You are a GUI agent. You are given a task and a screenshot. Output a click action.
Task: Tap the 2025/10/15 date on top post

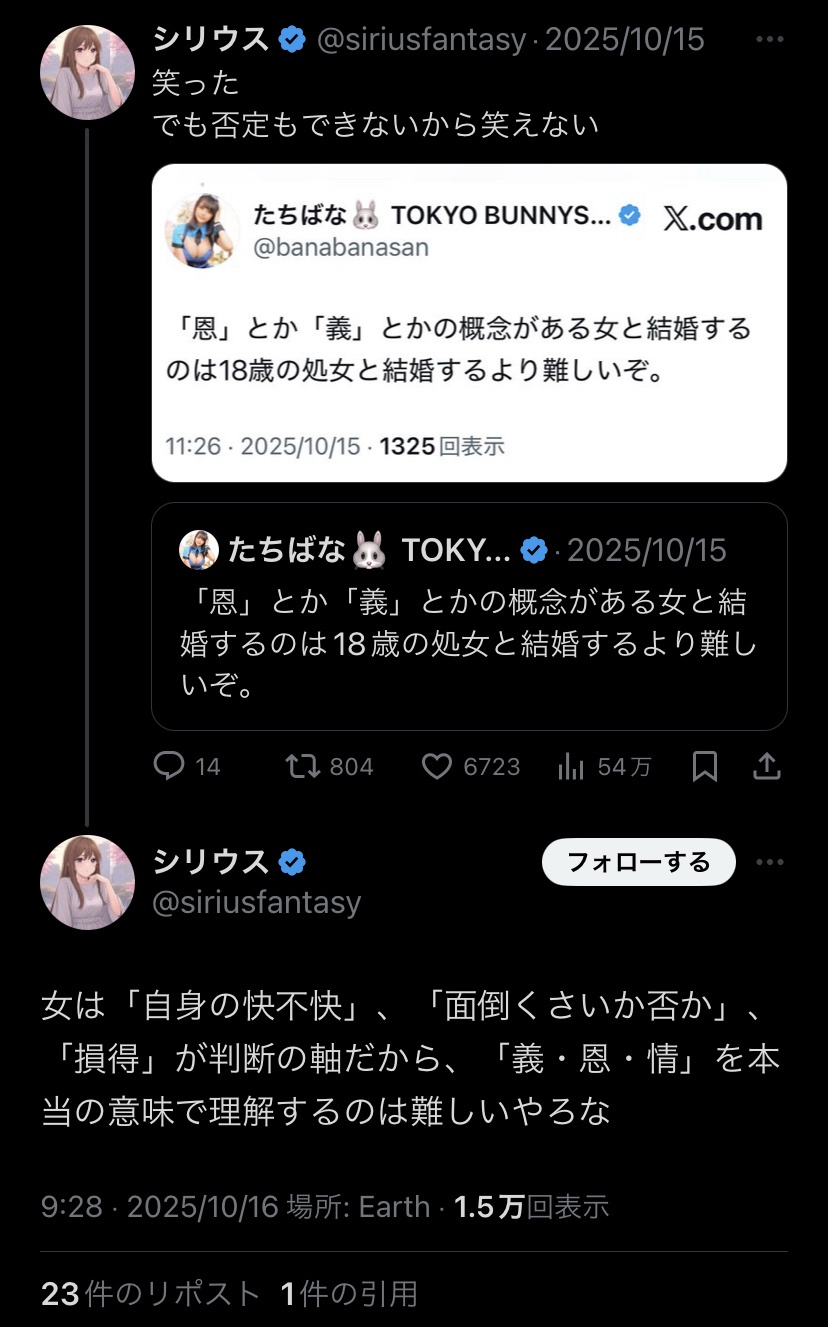[x=625, y=39]
